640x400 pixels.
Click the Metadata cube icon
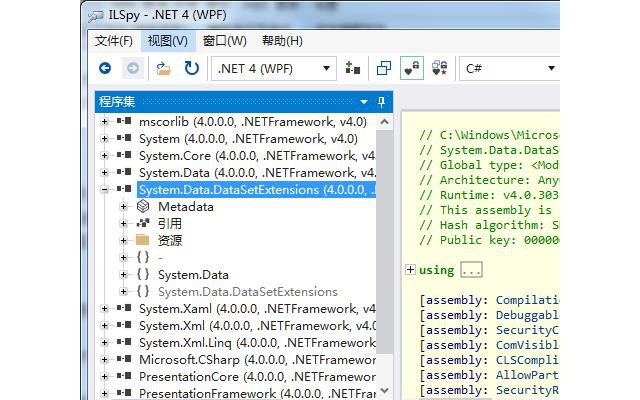pos(143,207)
